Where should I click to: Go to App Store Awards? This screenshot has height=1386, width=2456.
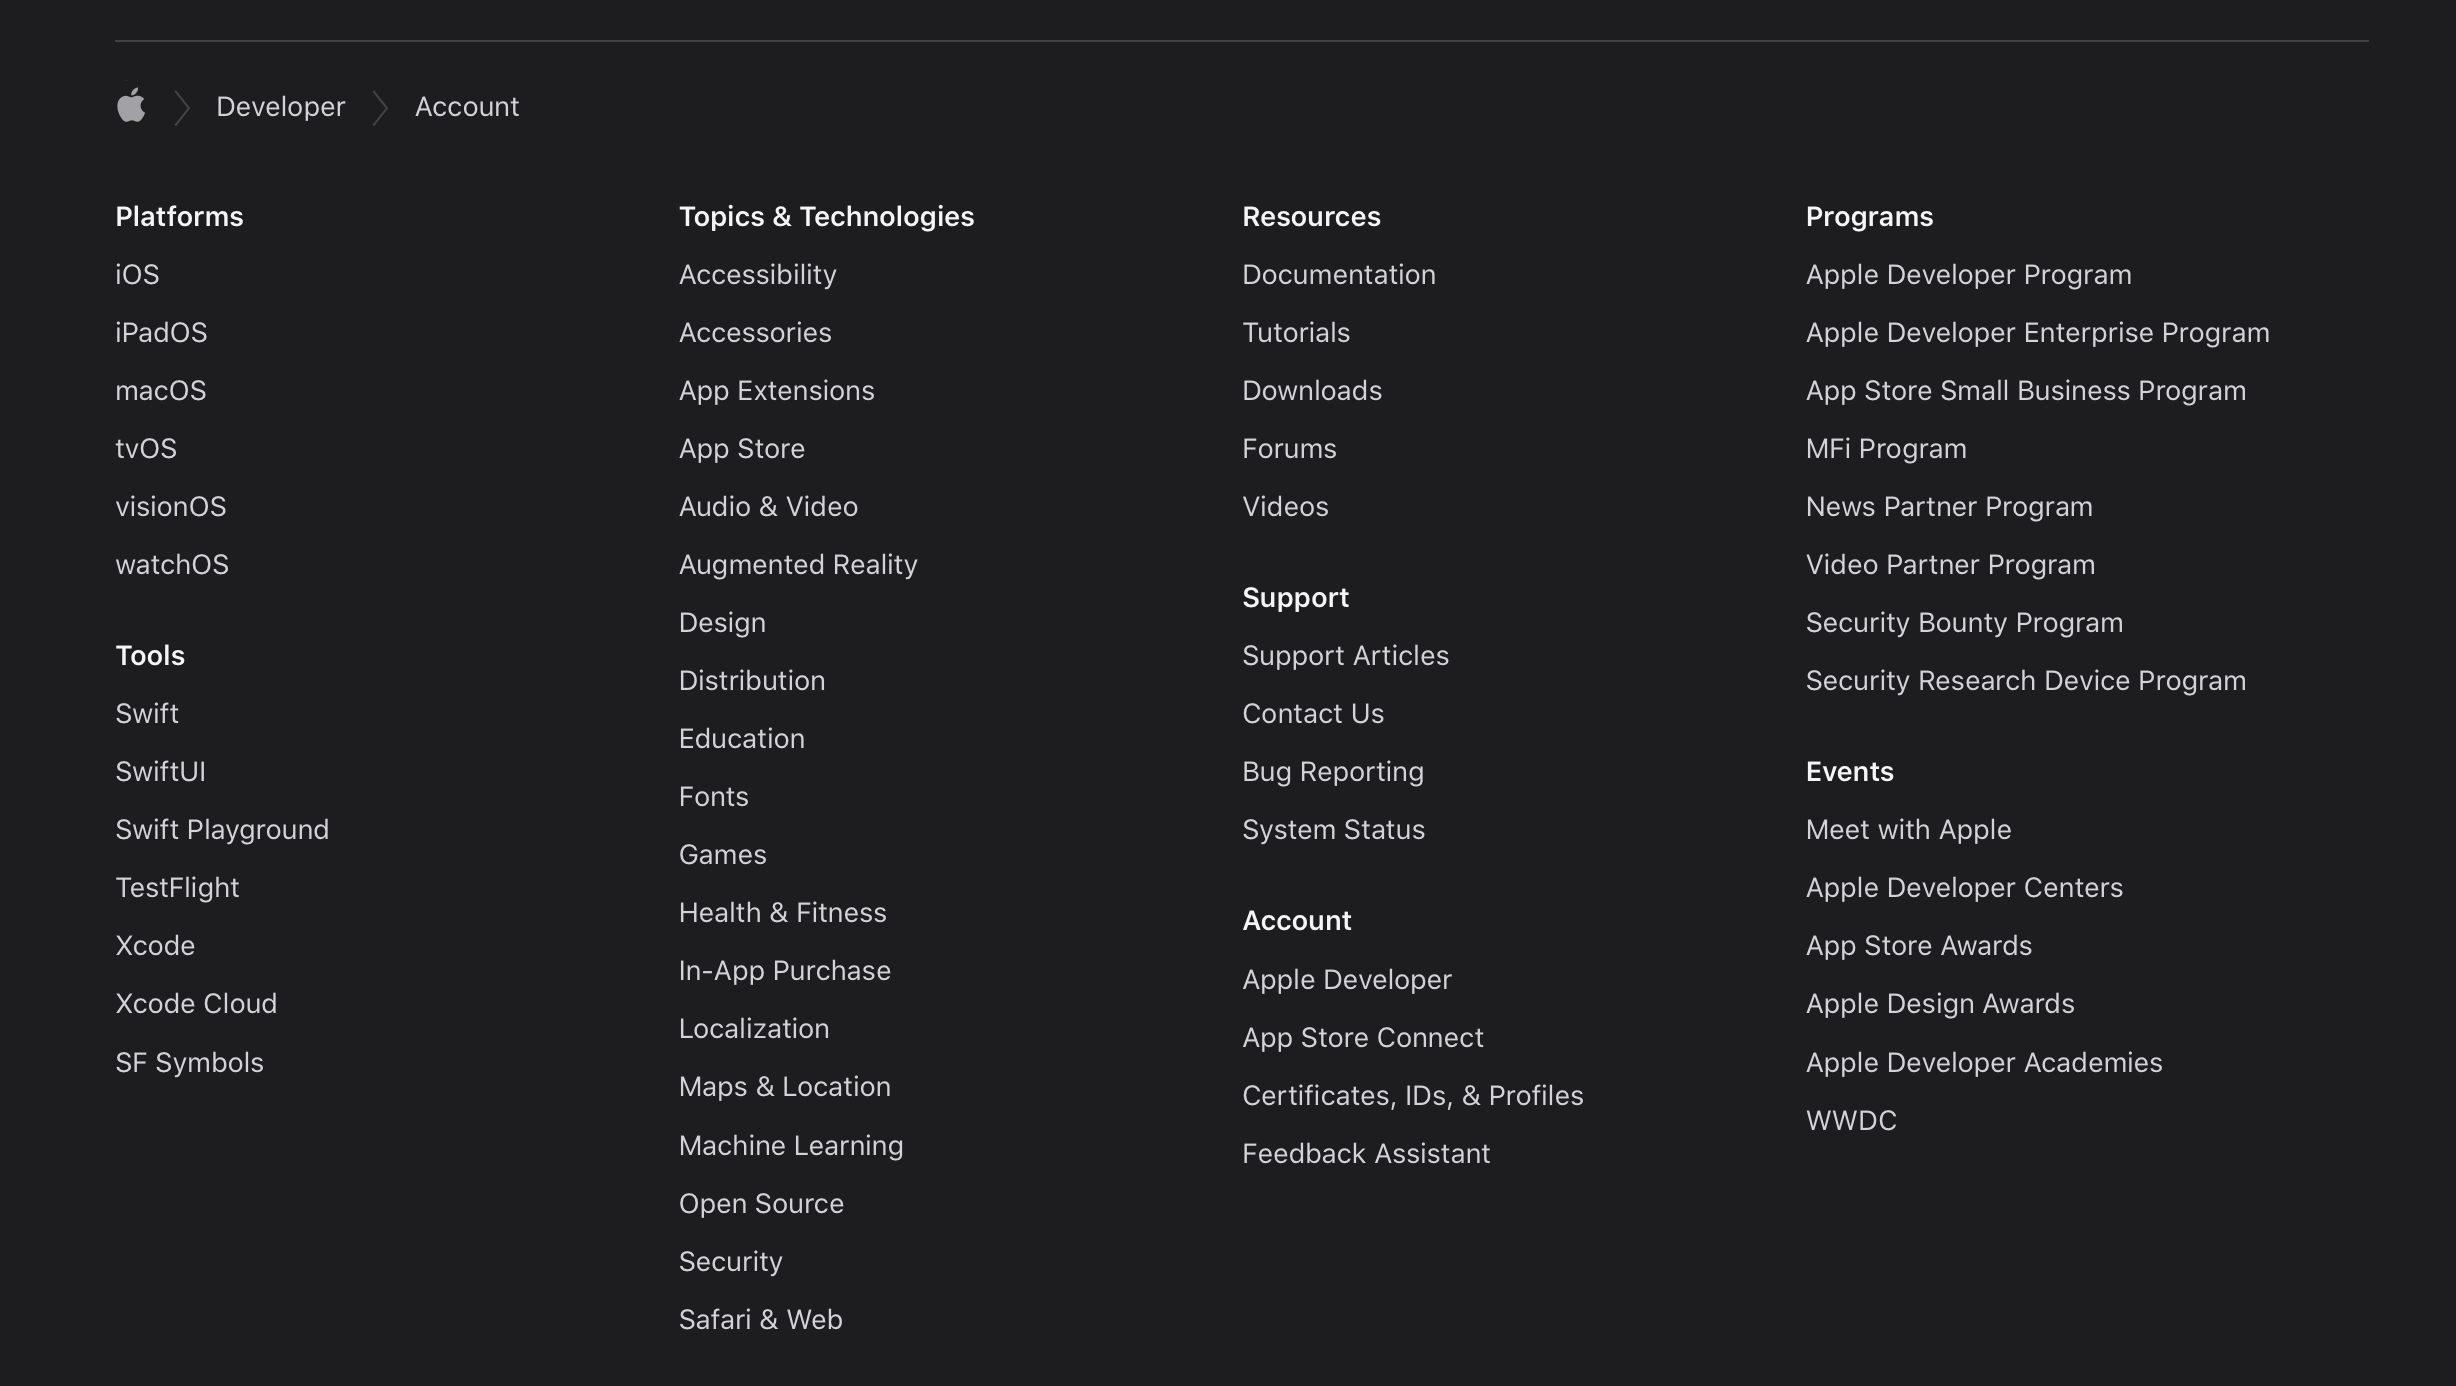coord(1919,945)
